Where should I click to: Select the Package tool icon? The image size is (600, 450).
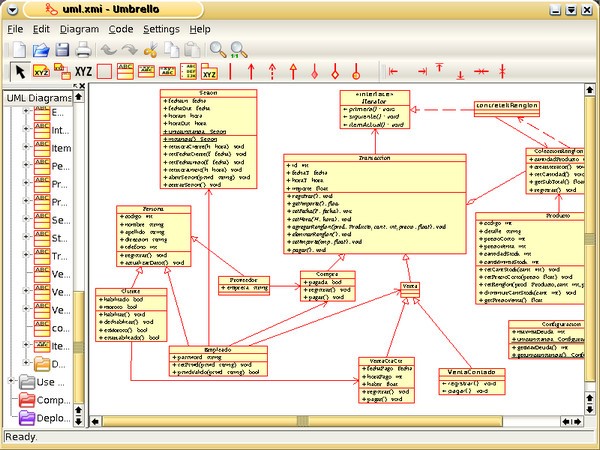(209, 72)
